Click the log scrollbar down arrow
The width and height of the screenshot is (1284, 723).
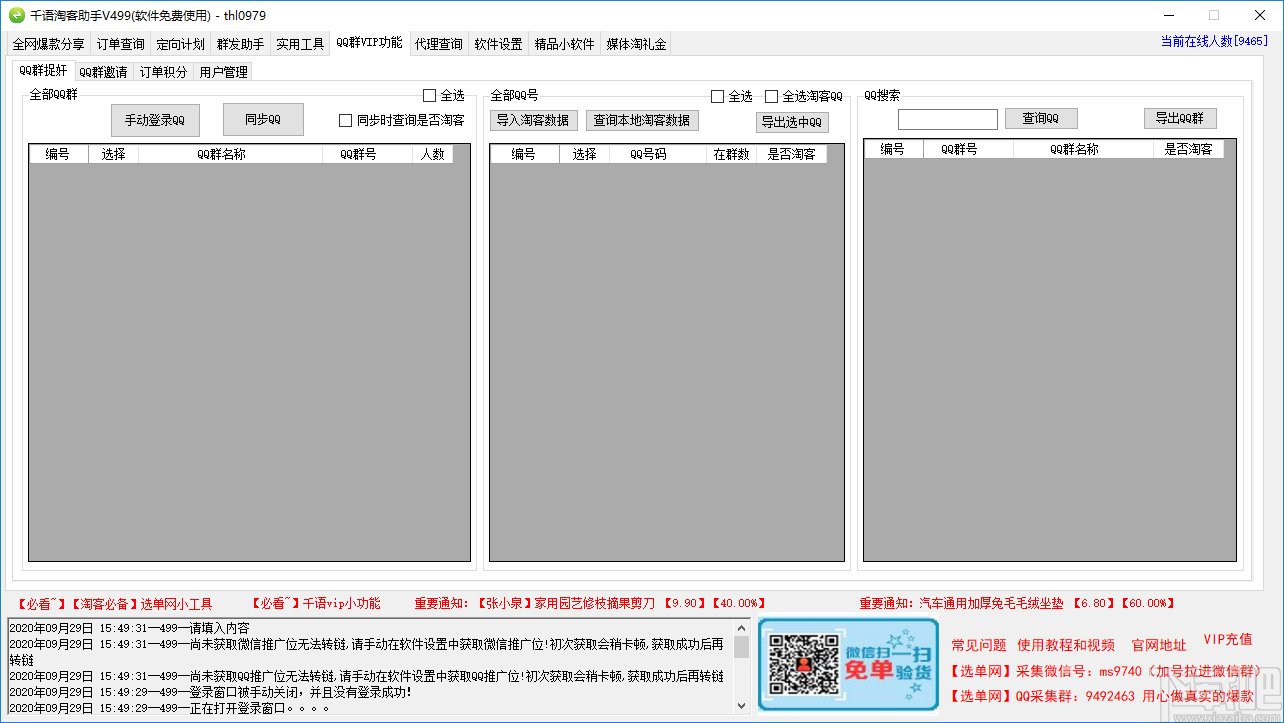click(x=741, y=706)
